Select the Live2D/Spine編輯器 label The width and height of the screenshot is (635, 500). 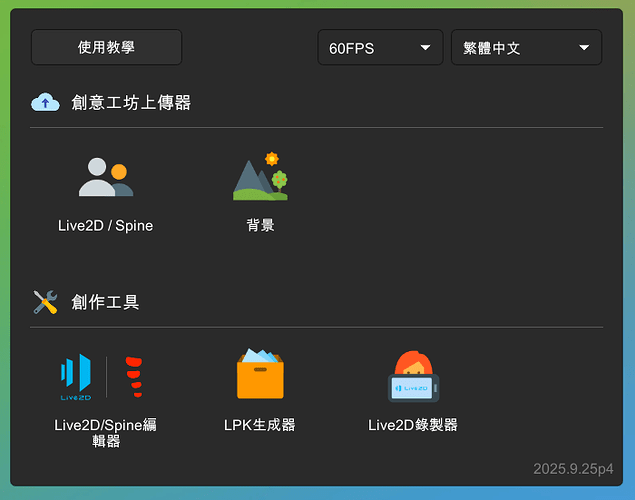[x=105, y=432]
